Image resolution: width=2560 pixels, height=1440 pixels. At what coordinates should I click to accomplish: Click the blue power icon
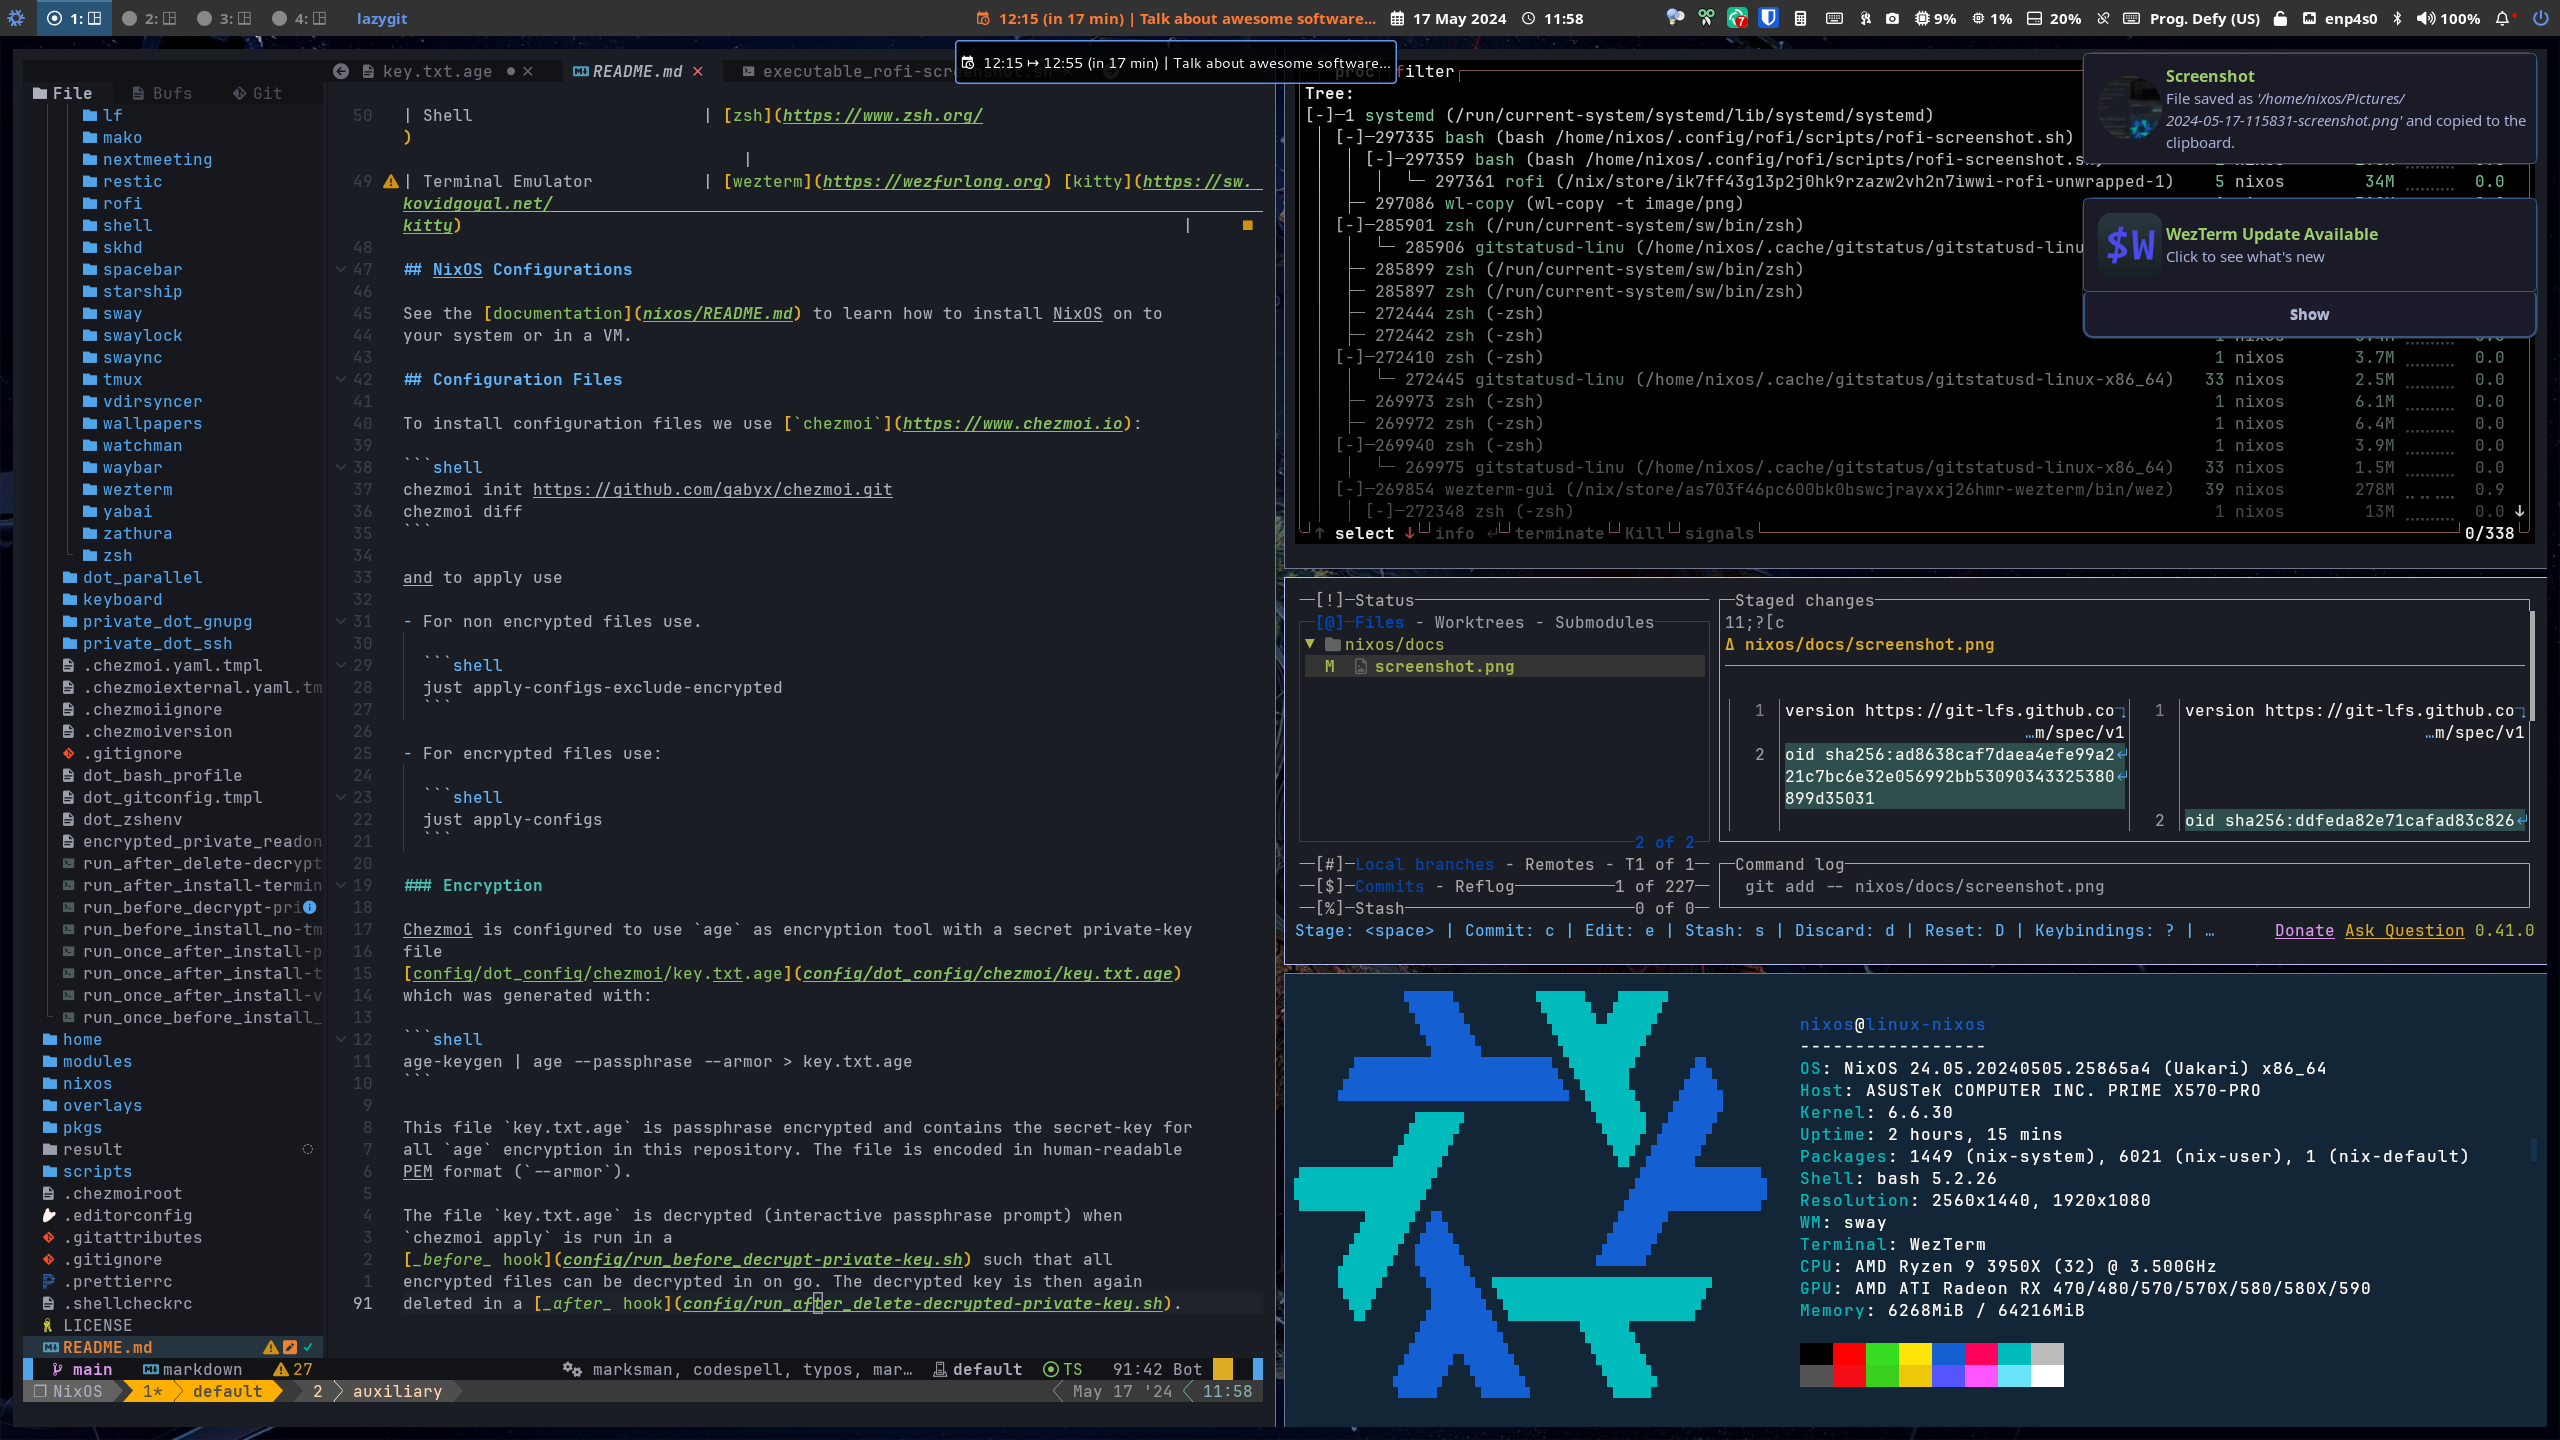click(x=2540, y=18)
